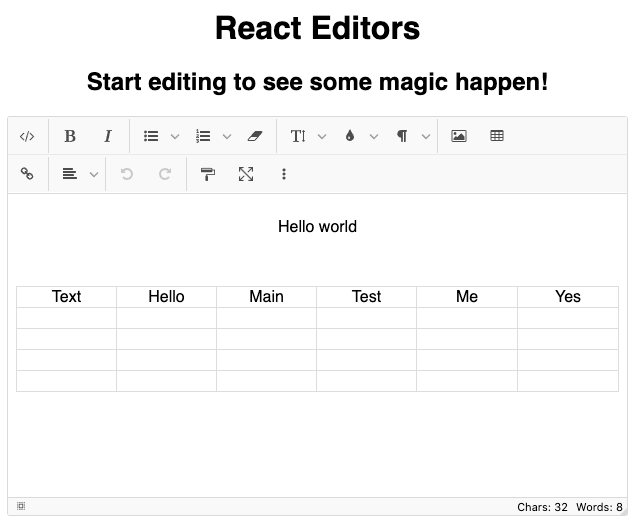Expand the font size dropdown arrow
Screen dimensions: 635x532
click(x=322, y=136)
